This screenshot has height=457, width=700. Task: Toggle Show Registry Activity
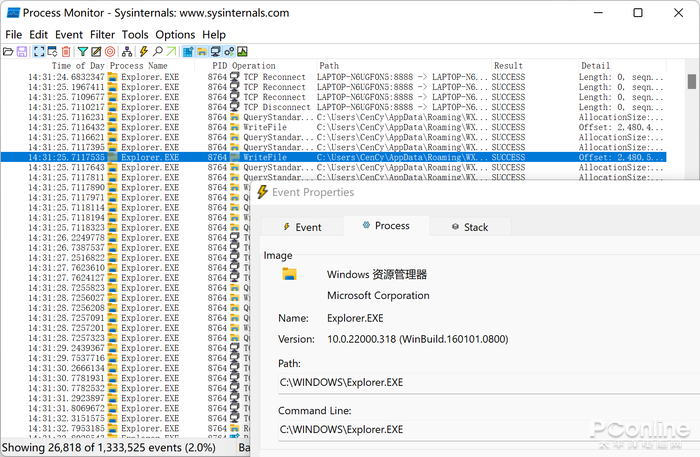click(x=188, y=51)
